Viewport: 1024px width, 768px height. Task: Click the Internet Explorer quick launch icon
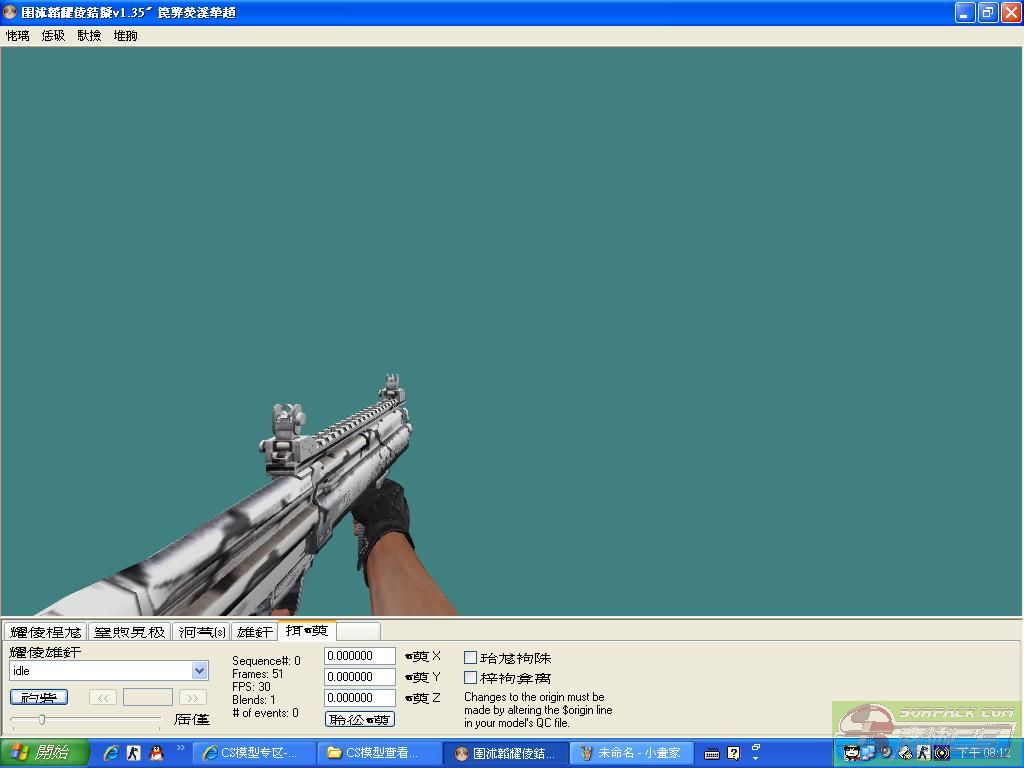[x=111, y=753]
